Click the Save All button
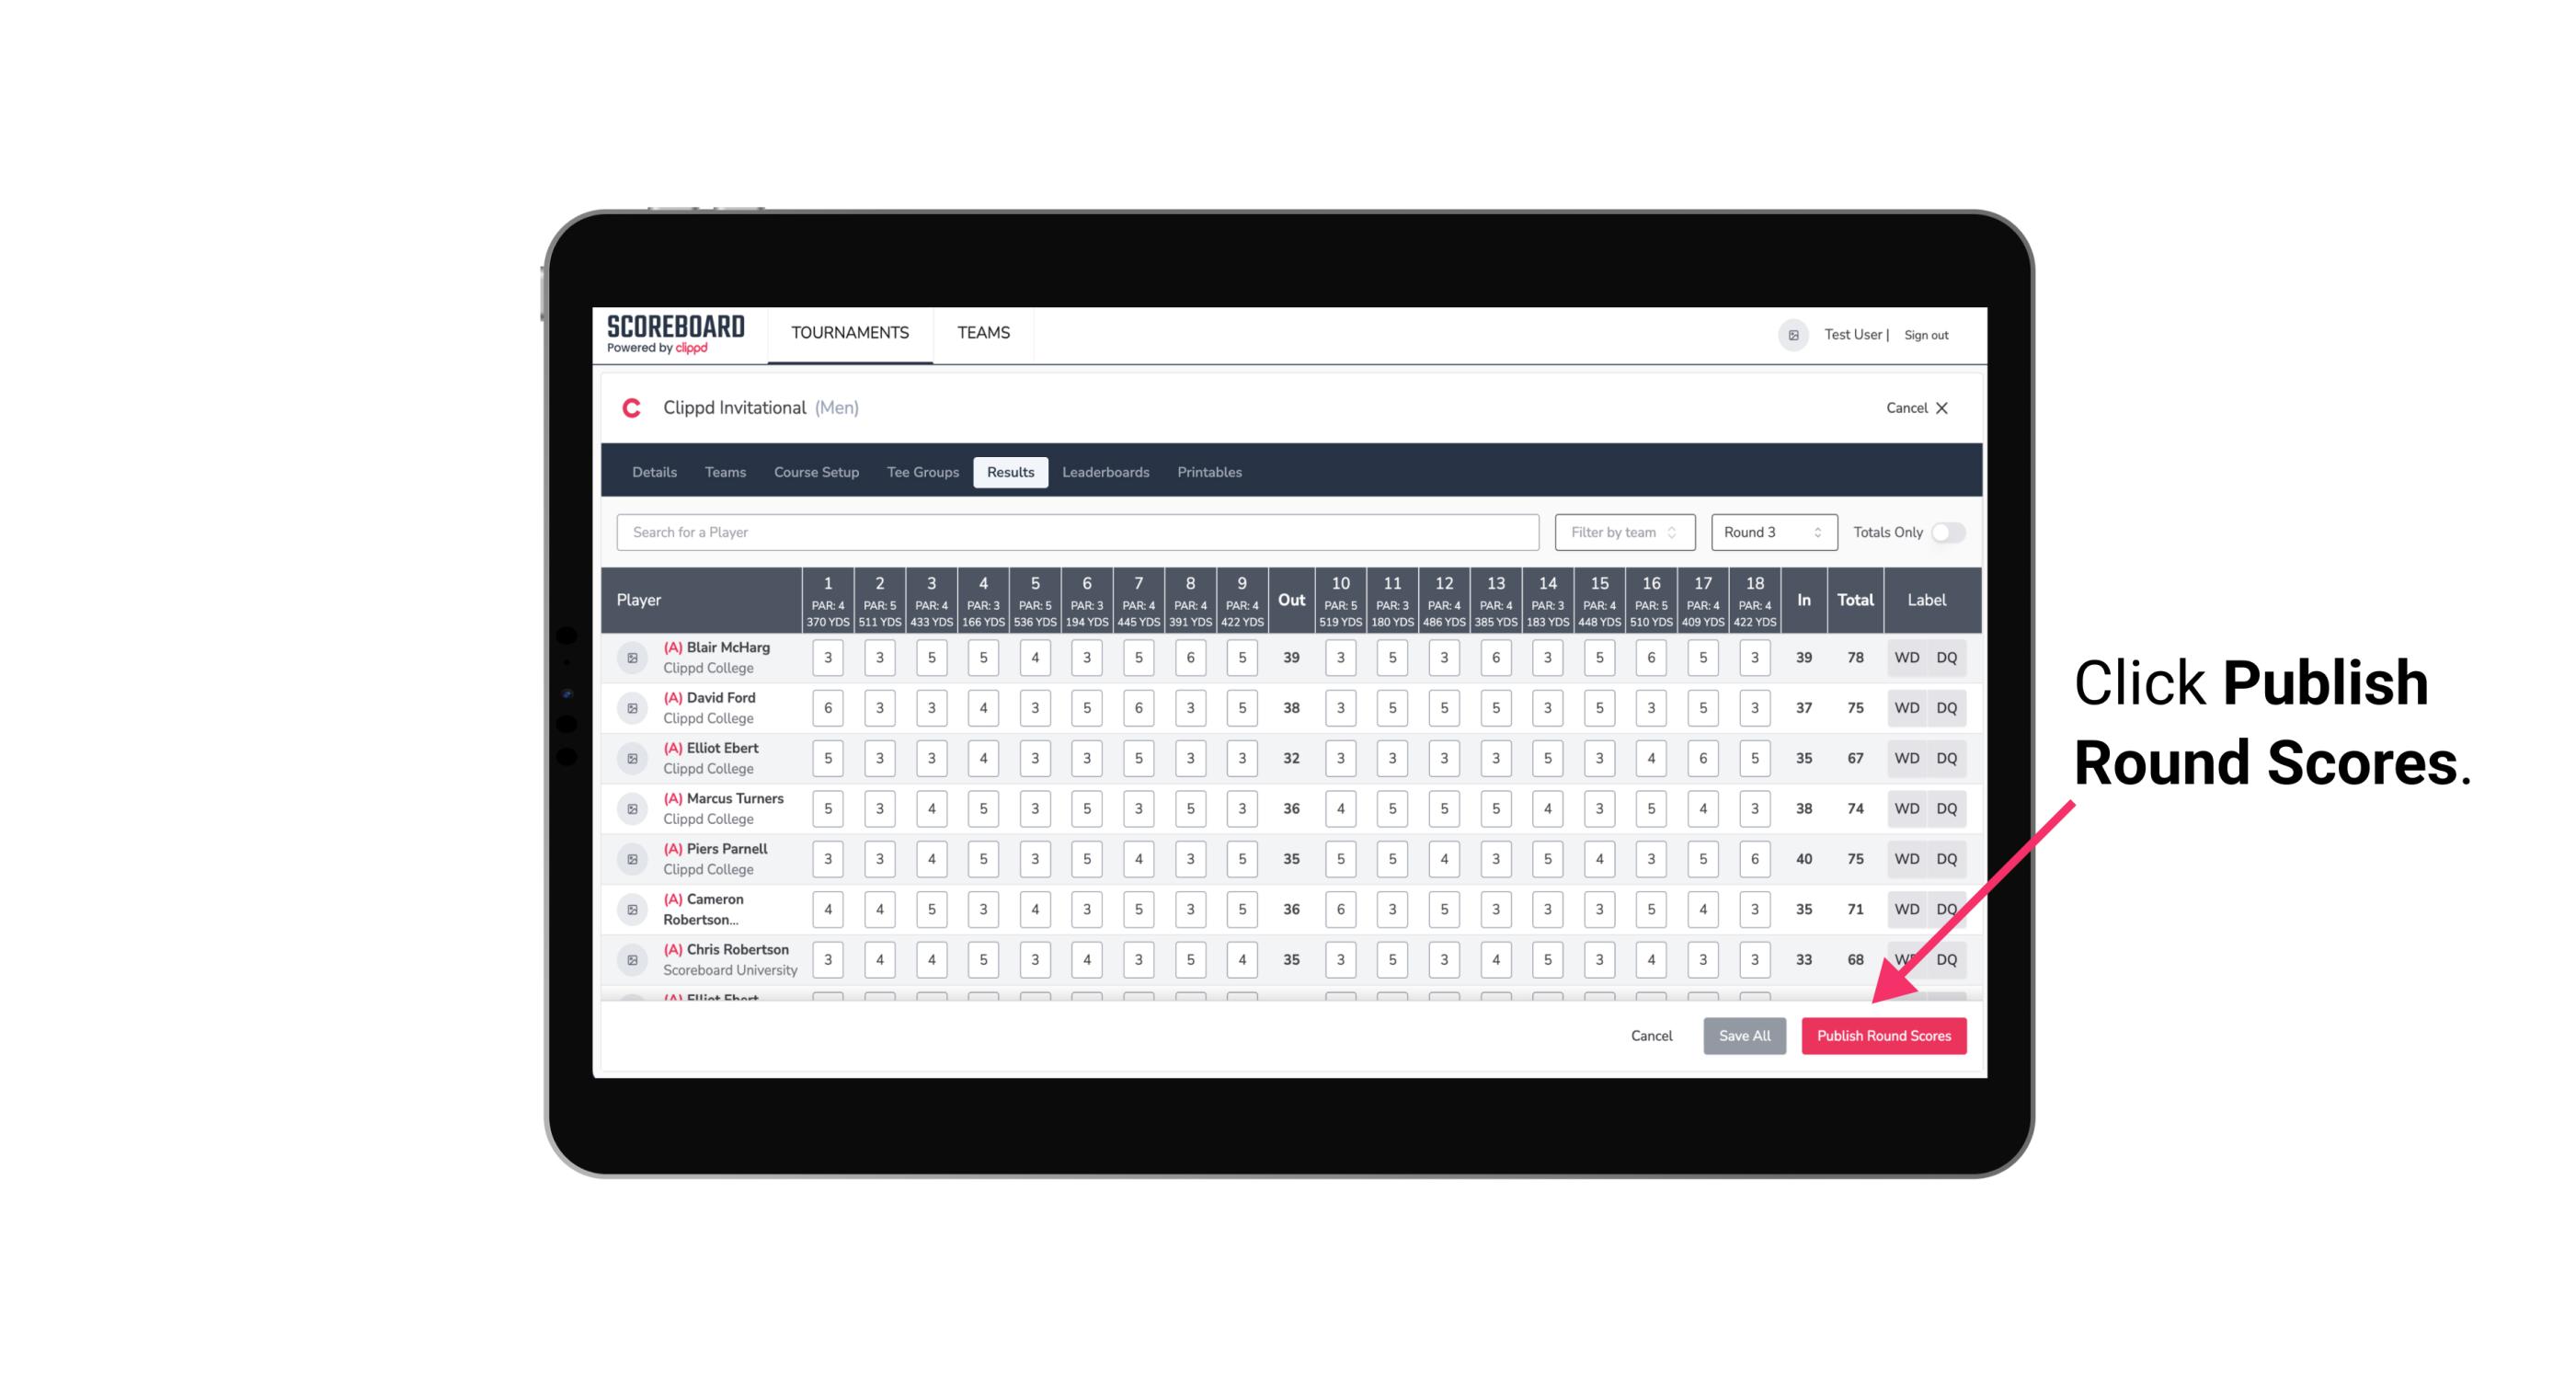The image size is (2576, 1386). (1744, 1035)
